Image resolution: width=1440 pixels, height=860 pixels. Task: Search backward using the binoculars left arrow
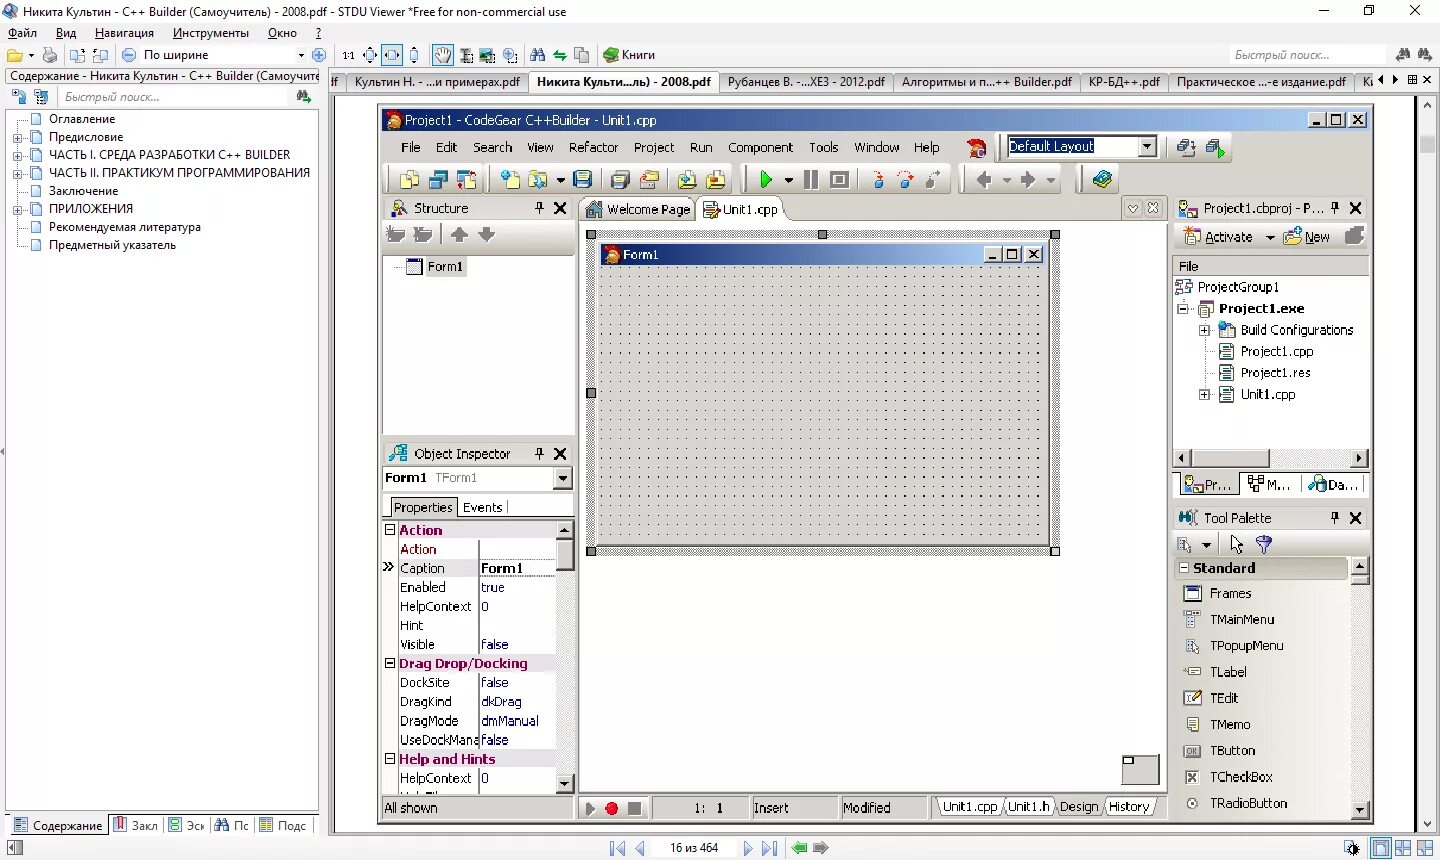point(1403,55)
